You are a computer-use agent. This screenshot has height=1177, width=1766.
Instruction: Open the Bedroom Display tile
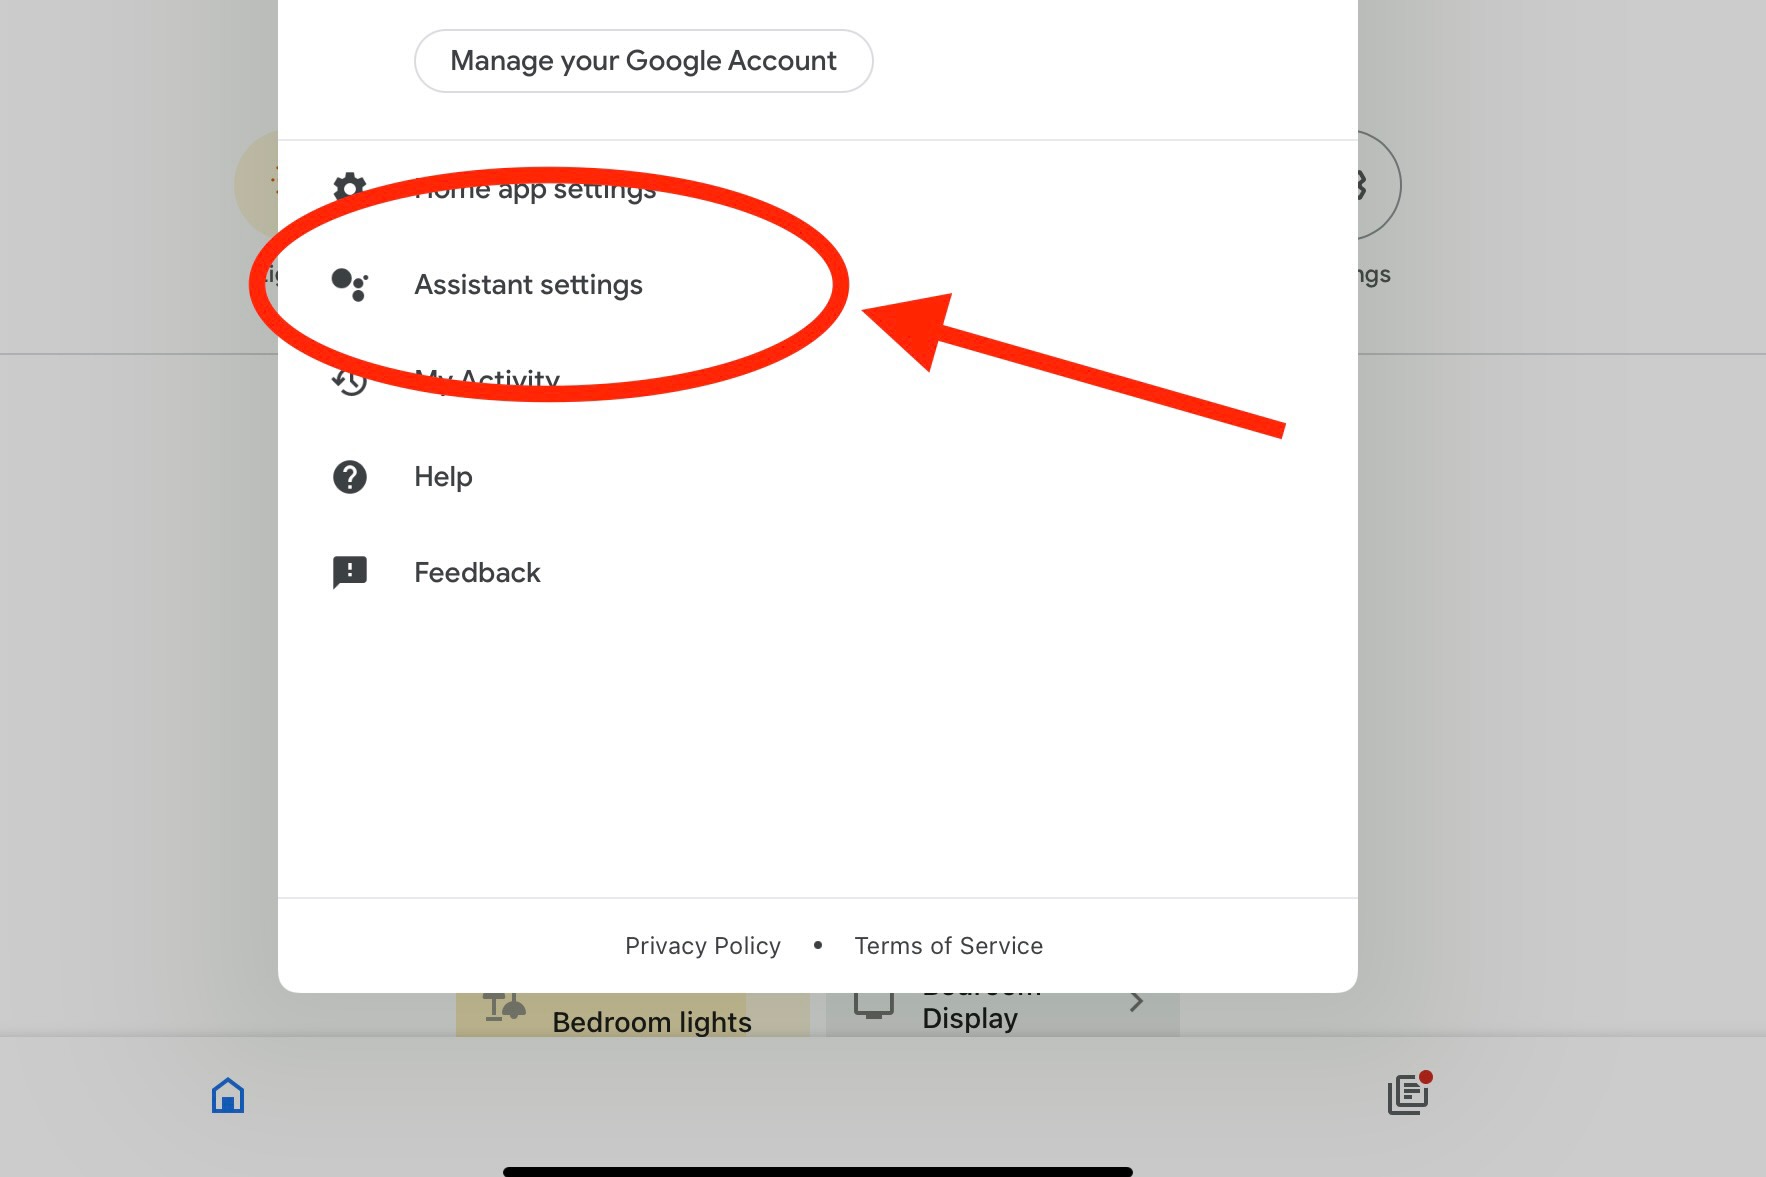(x=1002, y=1015)
